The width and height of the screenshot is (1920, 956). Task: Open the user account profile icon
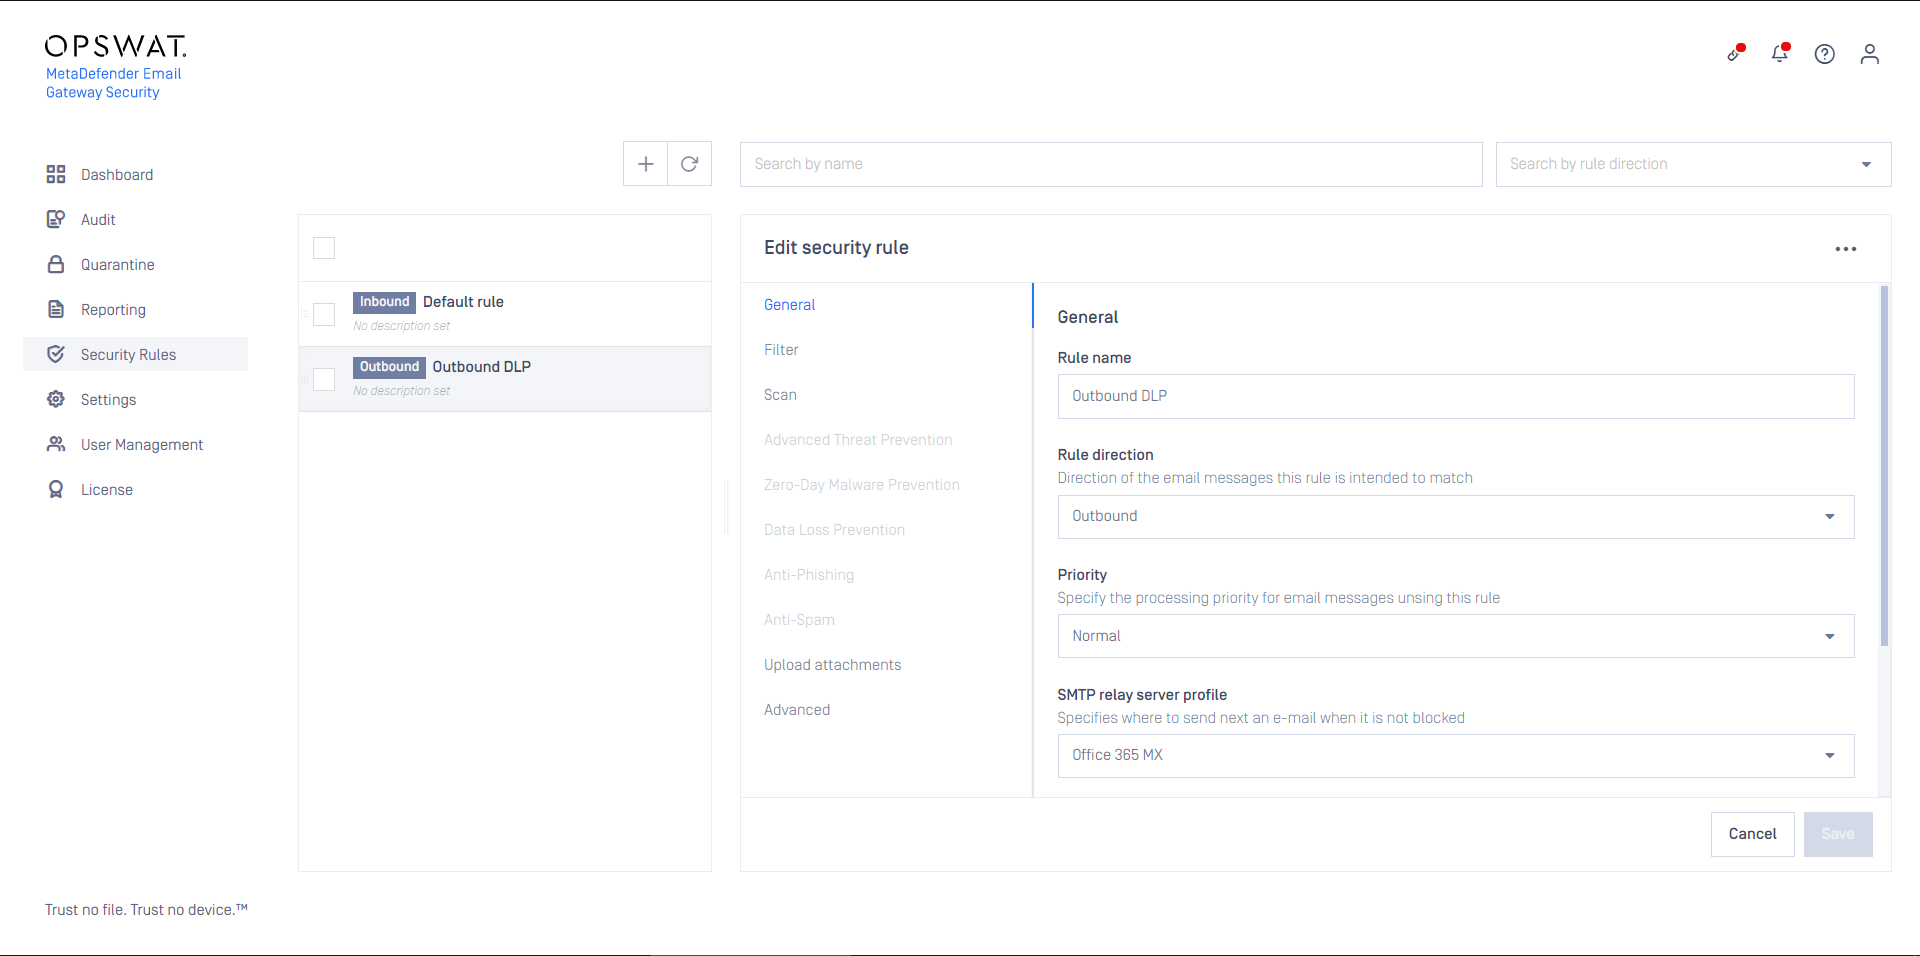click(x=1869, y=54)
